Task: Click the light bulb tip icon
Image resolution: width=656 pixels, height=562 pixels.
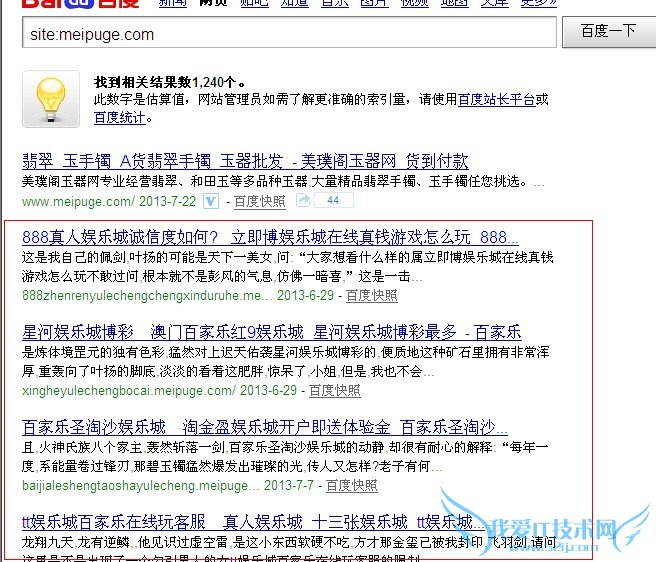Action: [51, 99]
